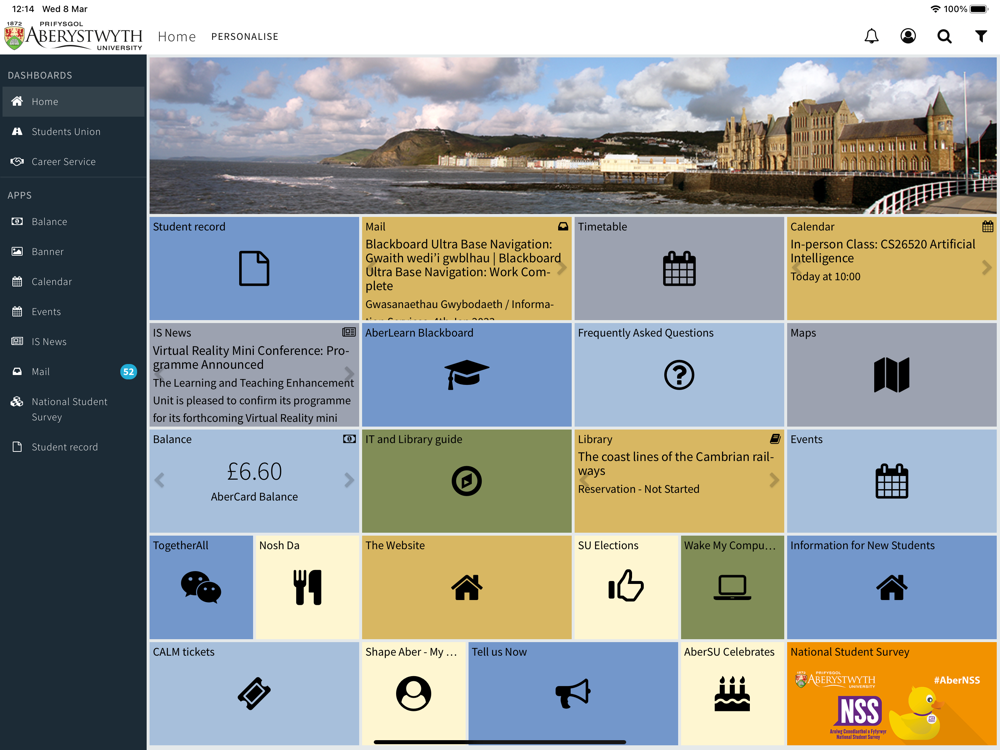
Task: Open Balance app in sidebar
Action: click(73, 221)
